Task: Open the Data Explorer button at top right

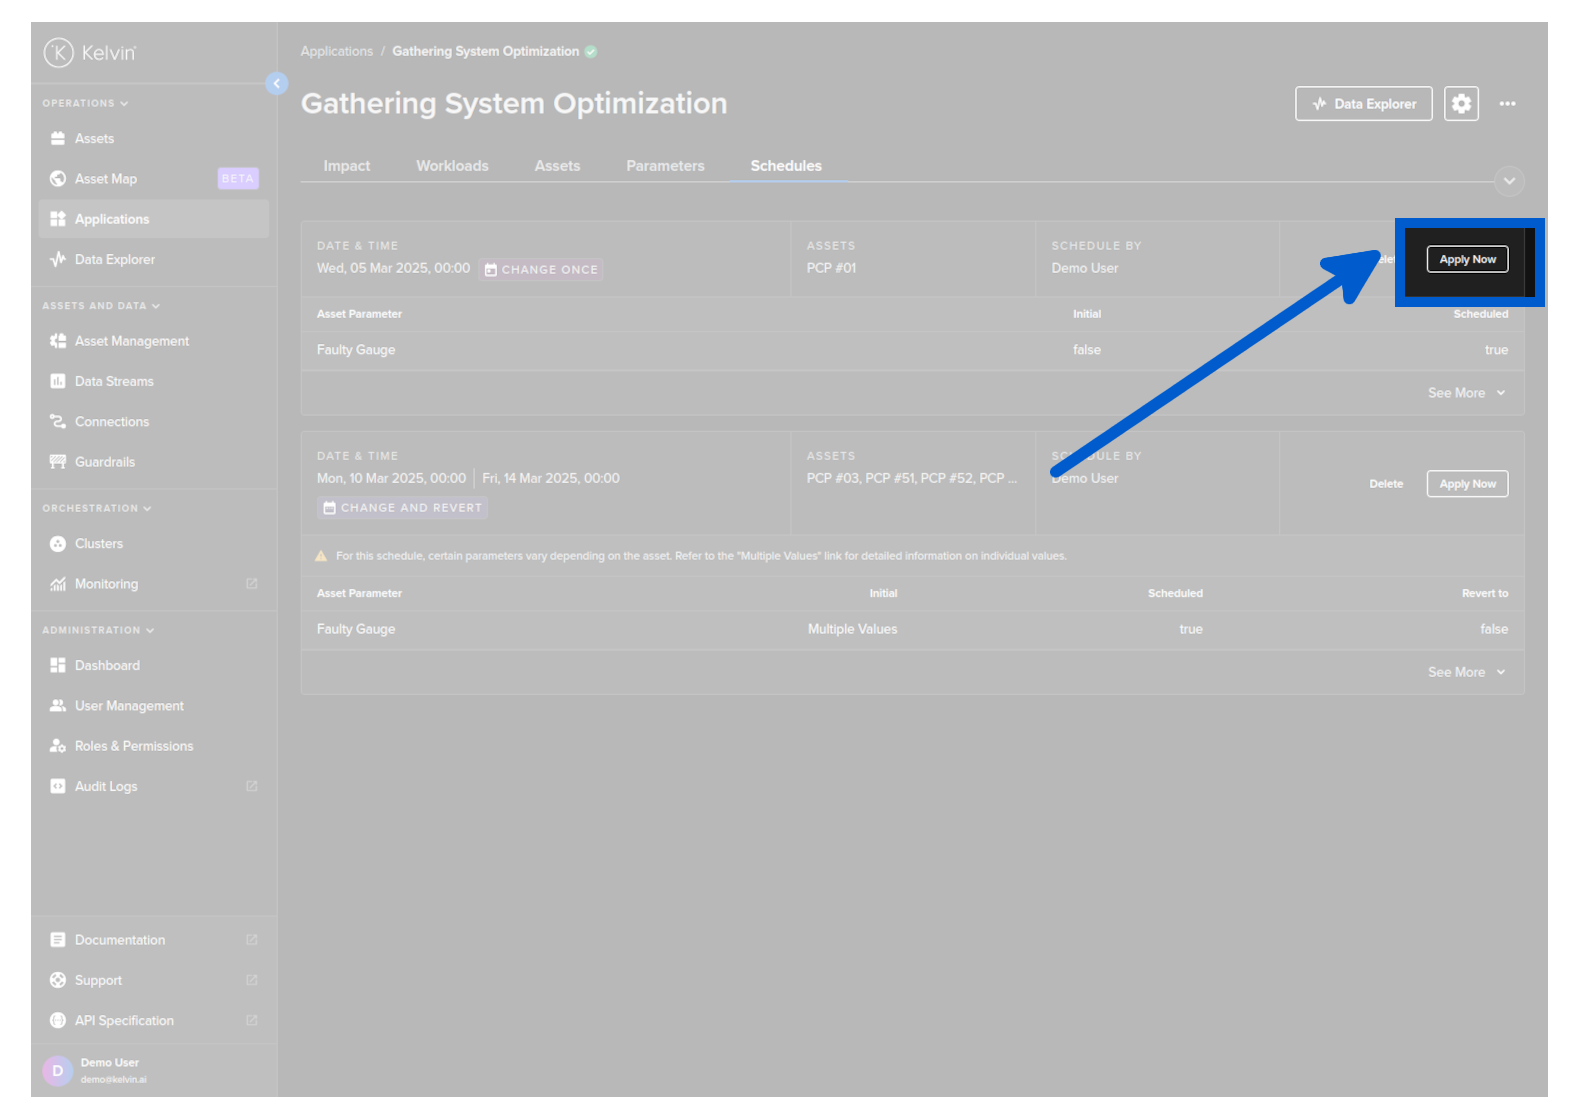Action: click(1363, 104)
